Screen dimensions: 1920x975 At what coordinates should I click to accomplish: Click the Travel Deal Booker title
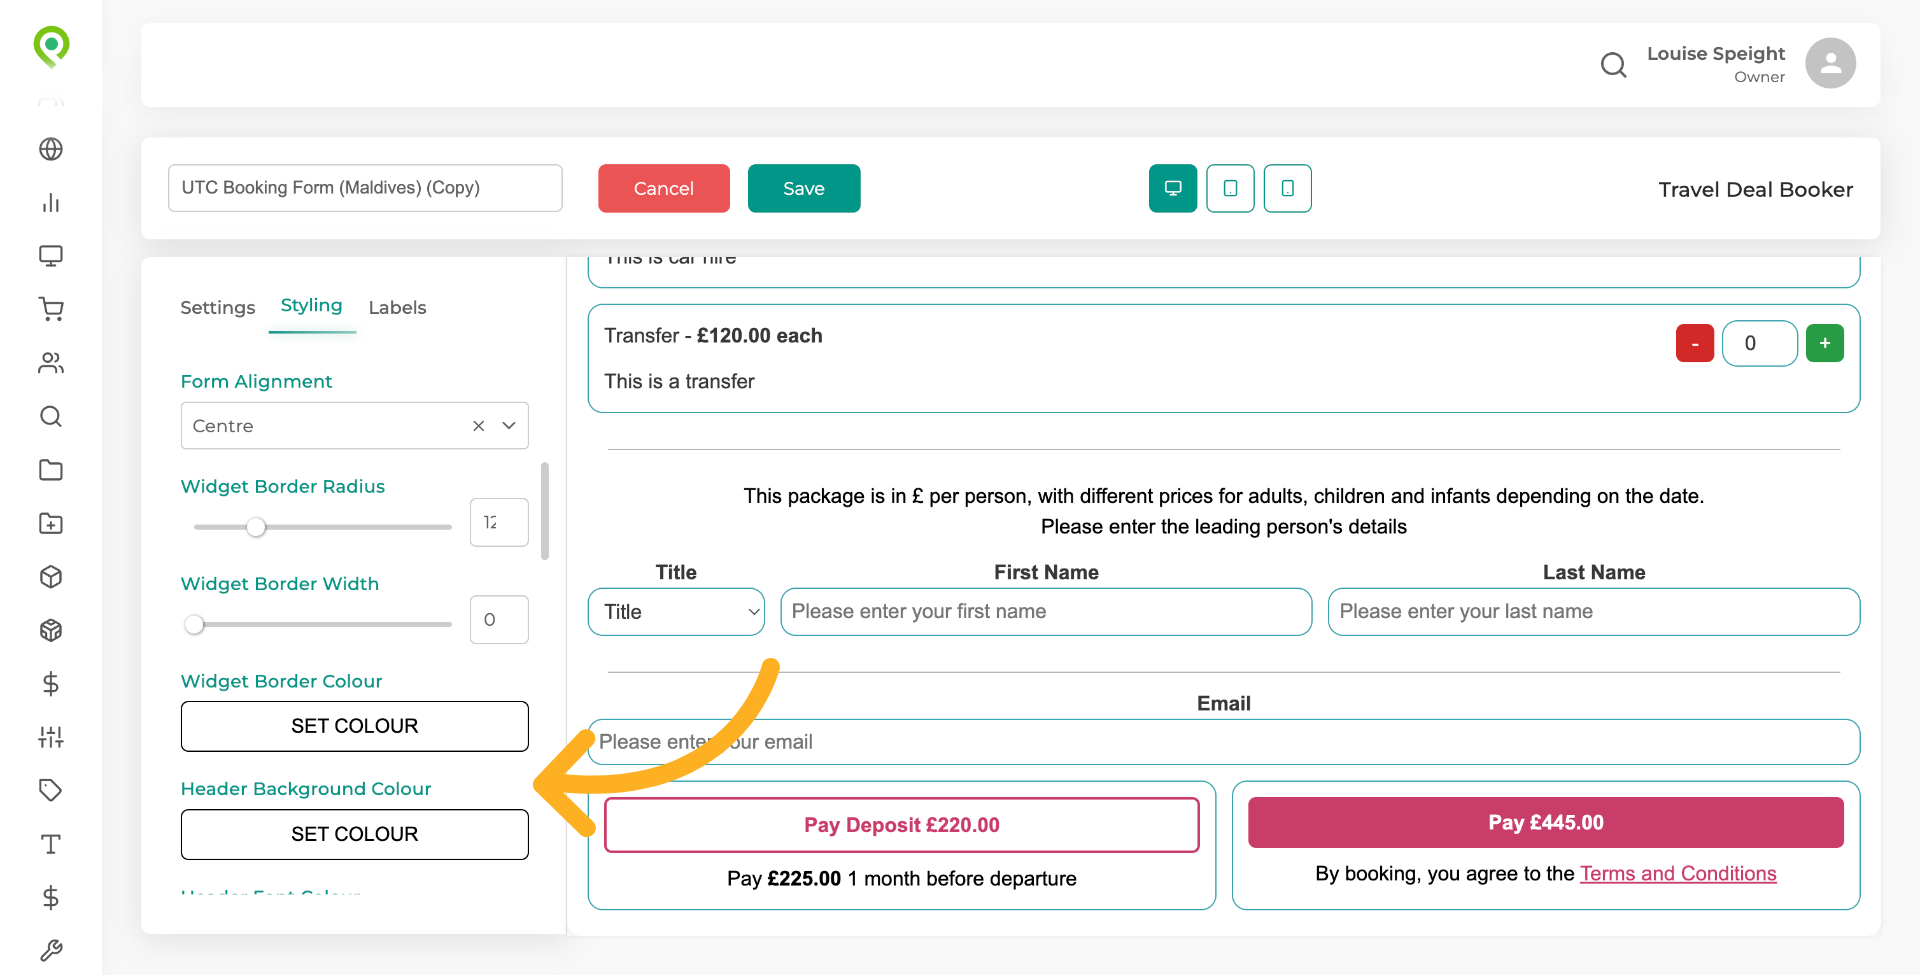1756,190
